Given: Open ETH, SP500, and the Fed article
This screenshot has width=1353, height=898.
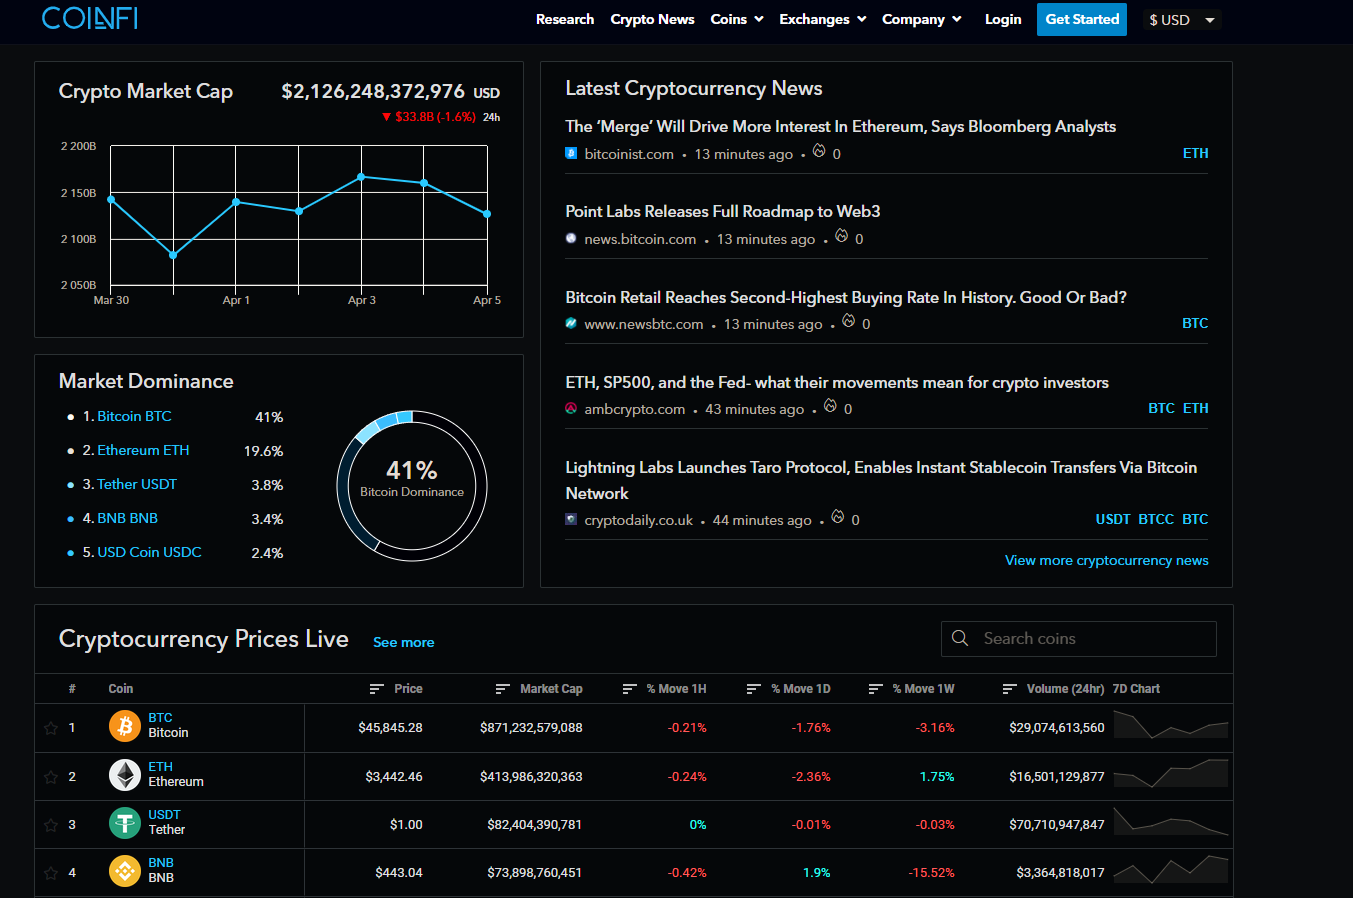Looking at the screenshot, I should 837,382.
